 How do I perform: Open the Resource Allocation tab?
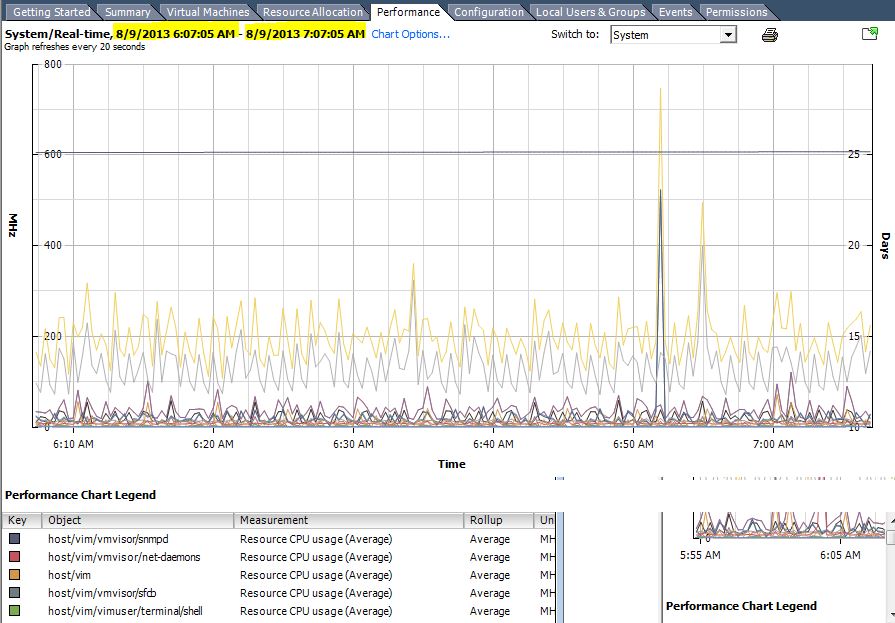point(312,12)
